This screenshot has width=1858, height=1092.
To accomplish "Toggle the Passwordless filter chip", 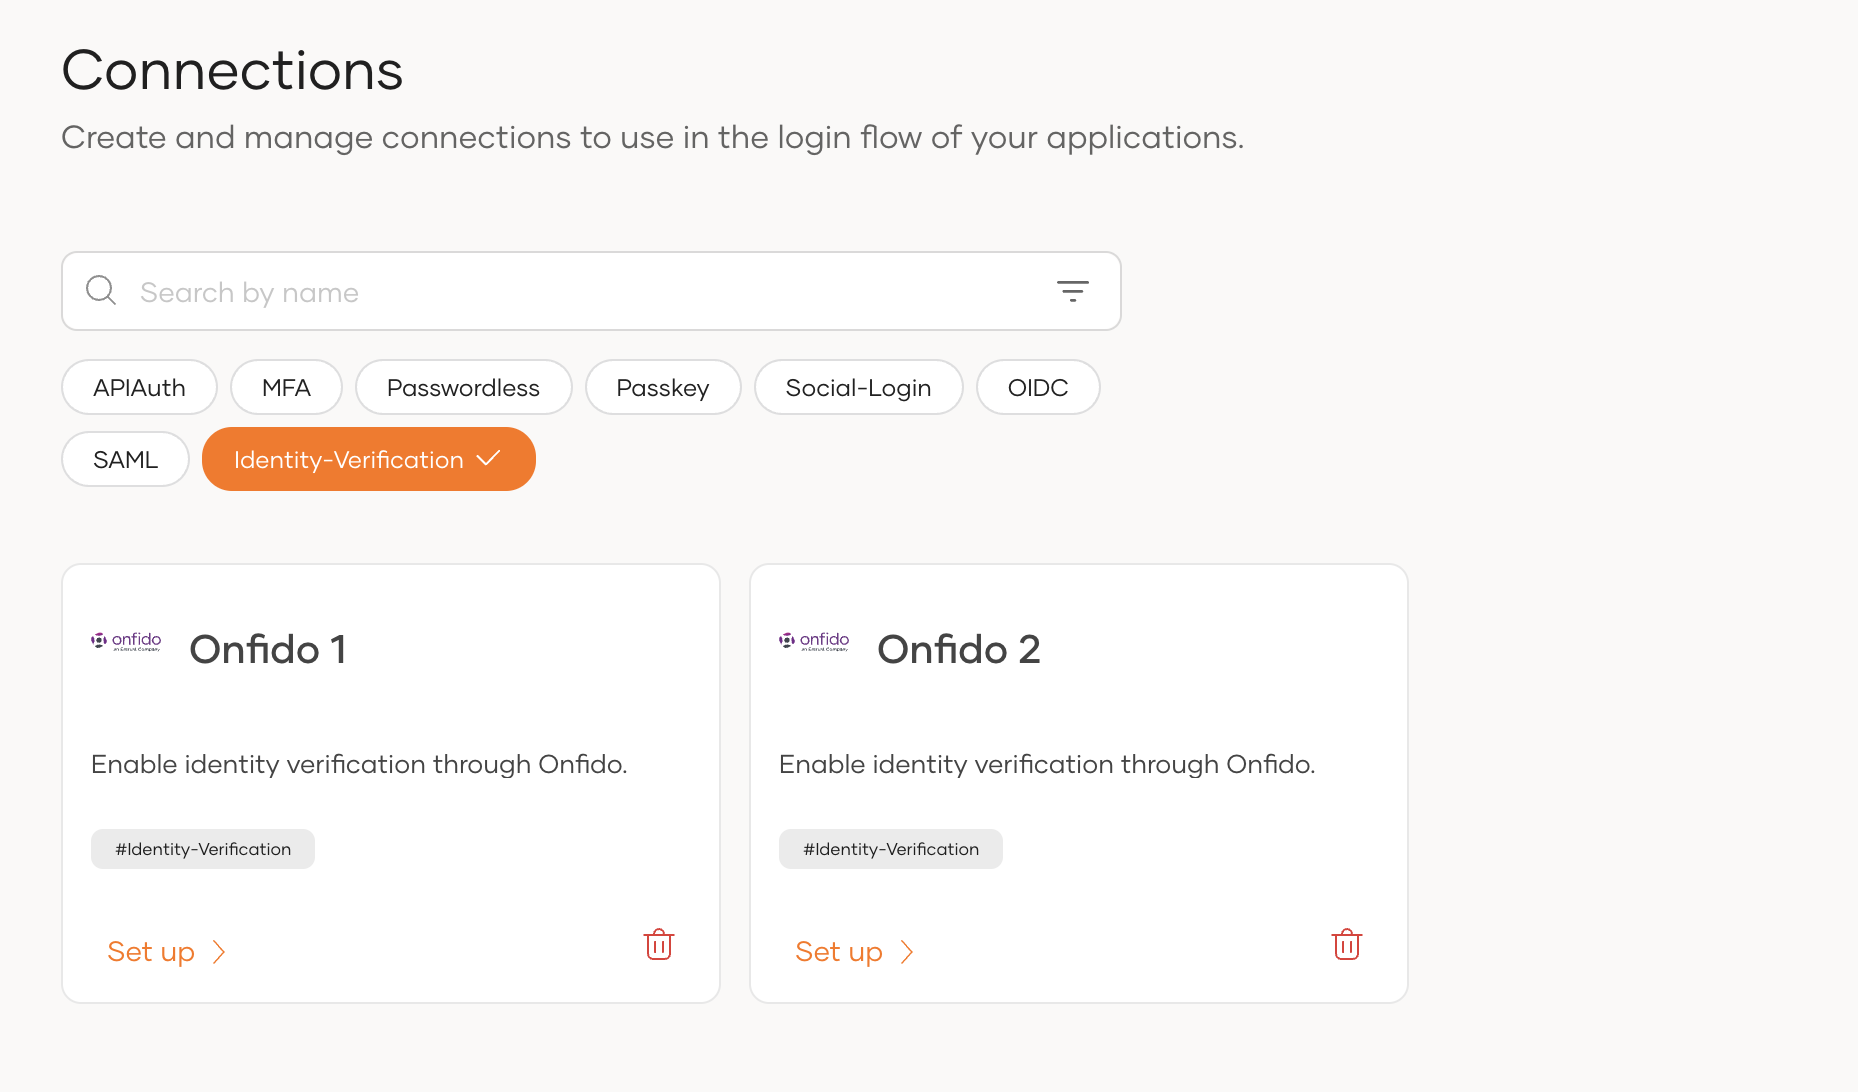I will click(x=463, y=387).
